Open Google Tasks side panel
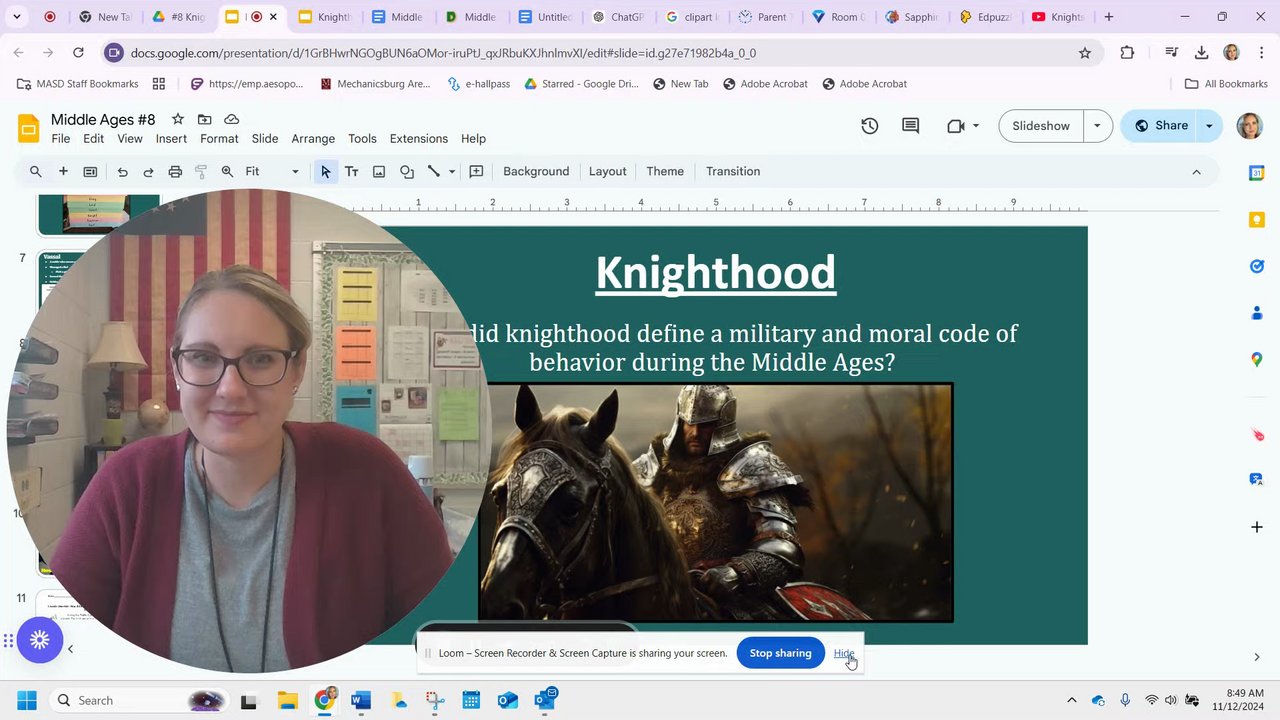Screen dimensions: 1280x720 coord(1257,266)
